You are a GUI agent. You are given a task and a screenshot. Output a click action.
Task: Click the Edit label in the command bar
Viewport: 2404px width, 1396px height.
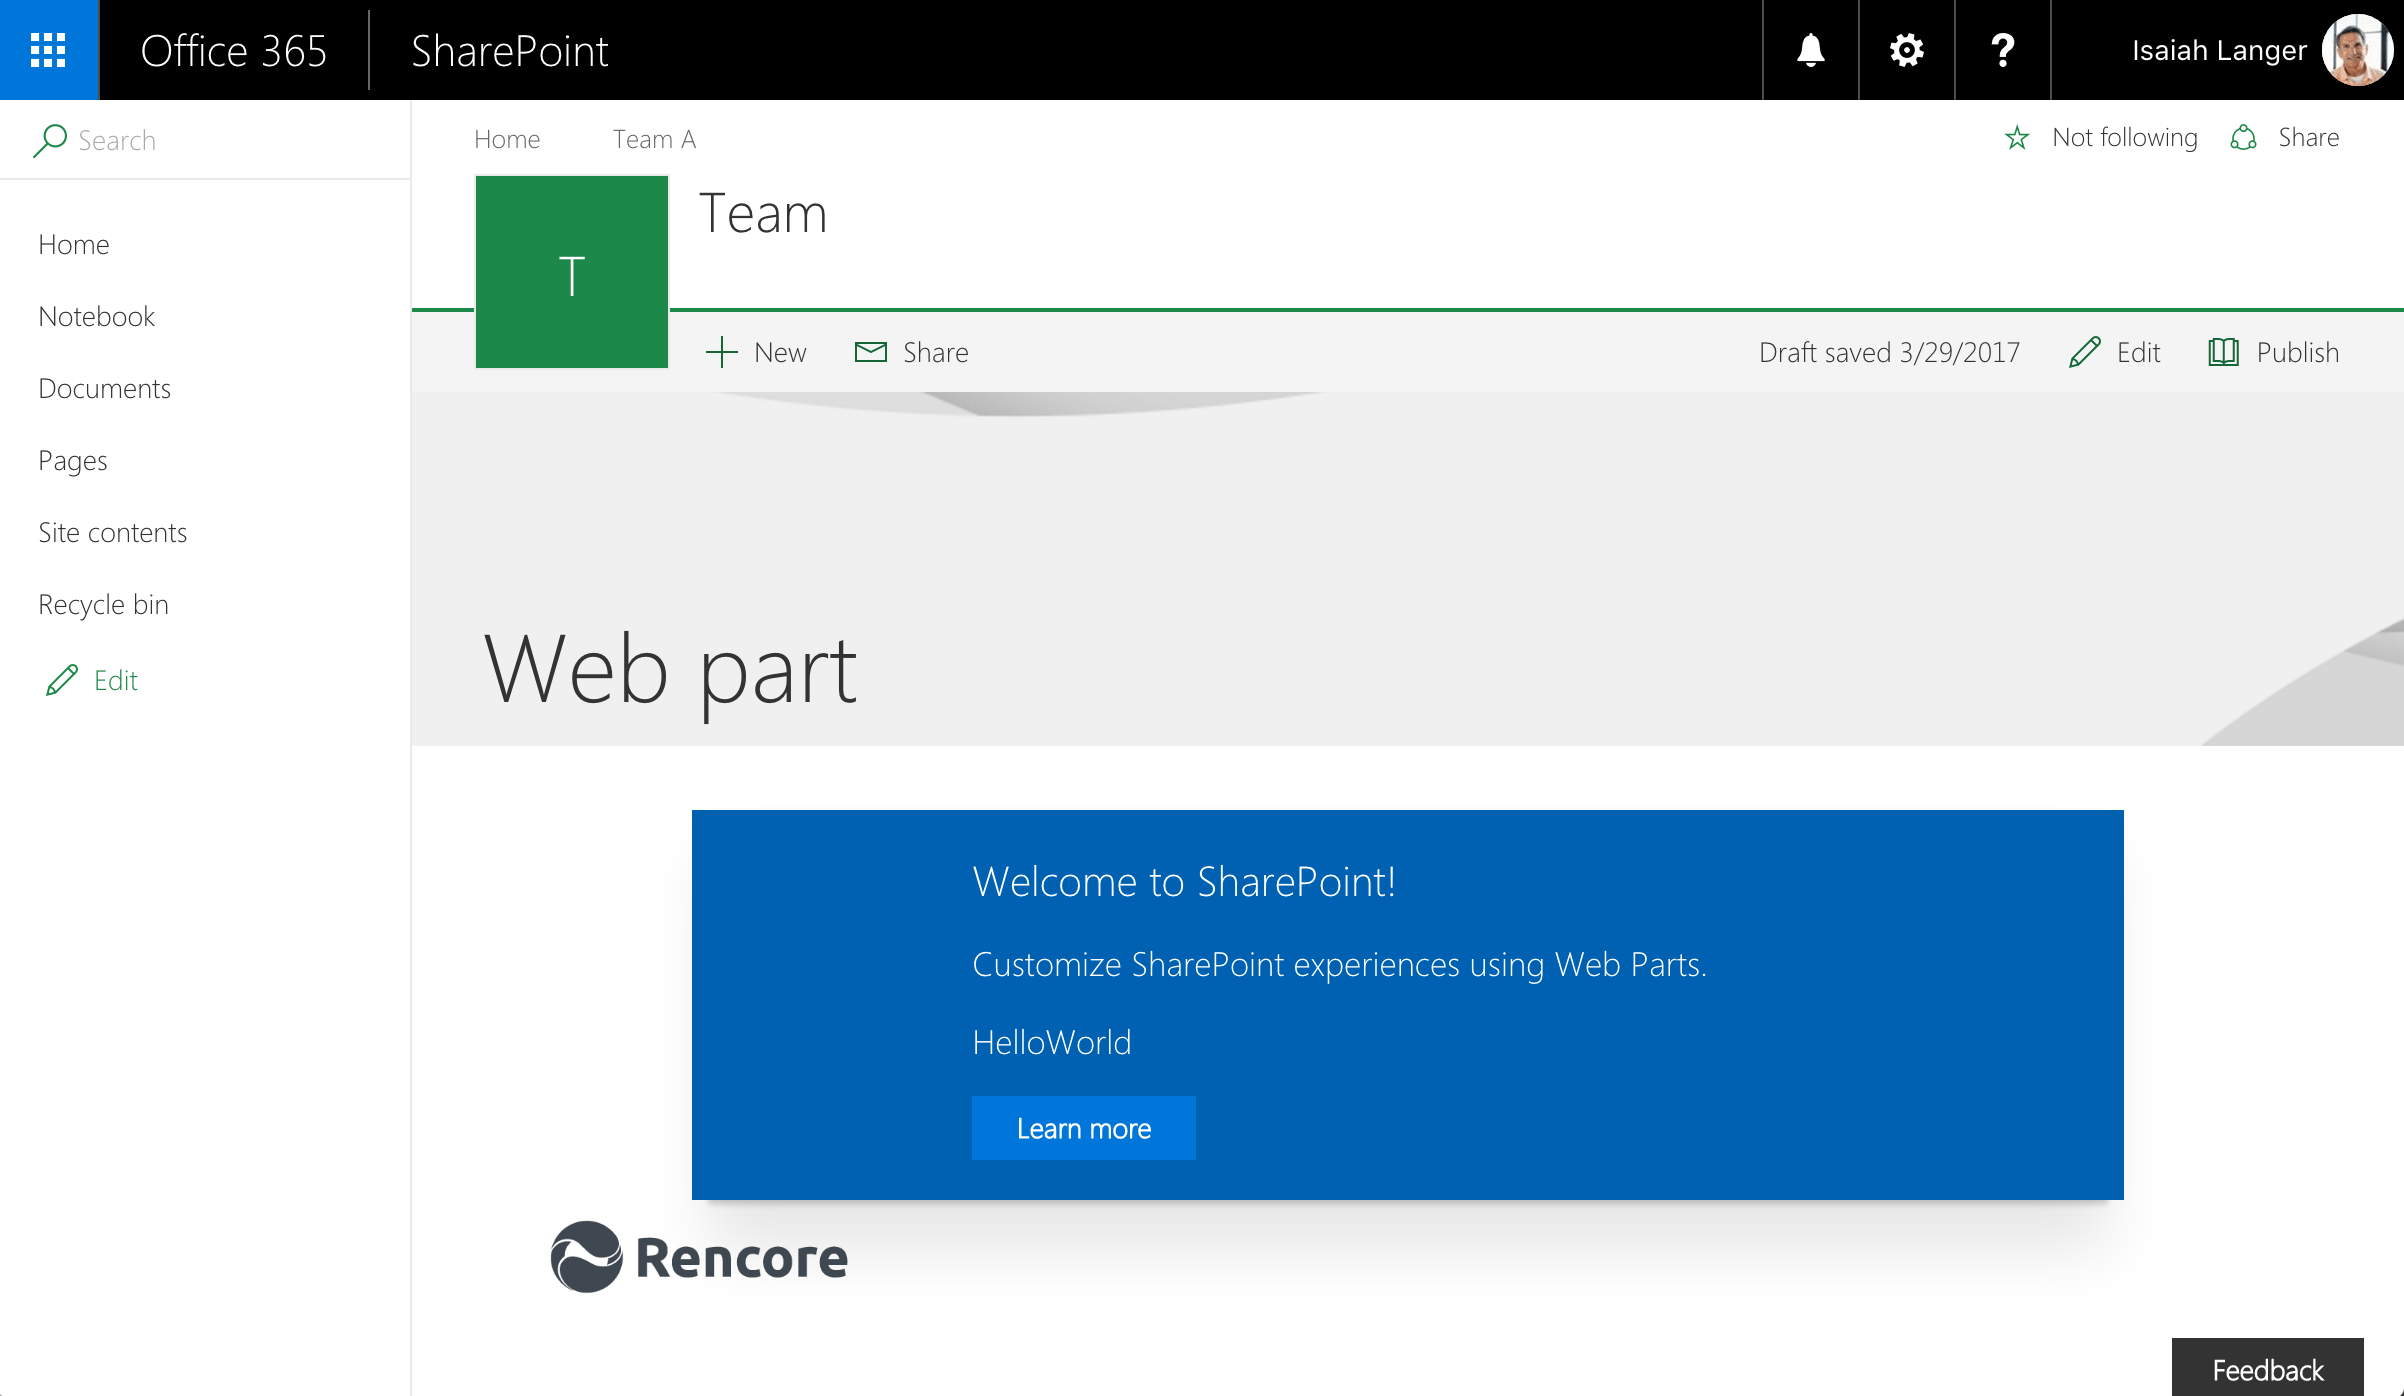pyautogui.click(x=2138, y=352)
